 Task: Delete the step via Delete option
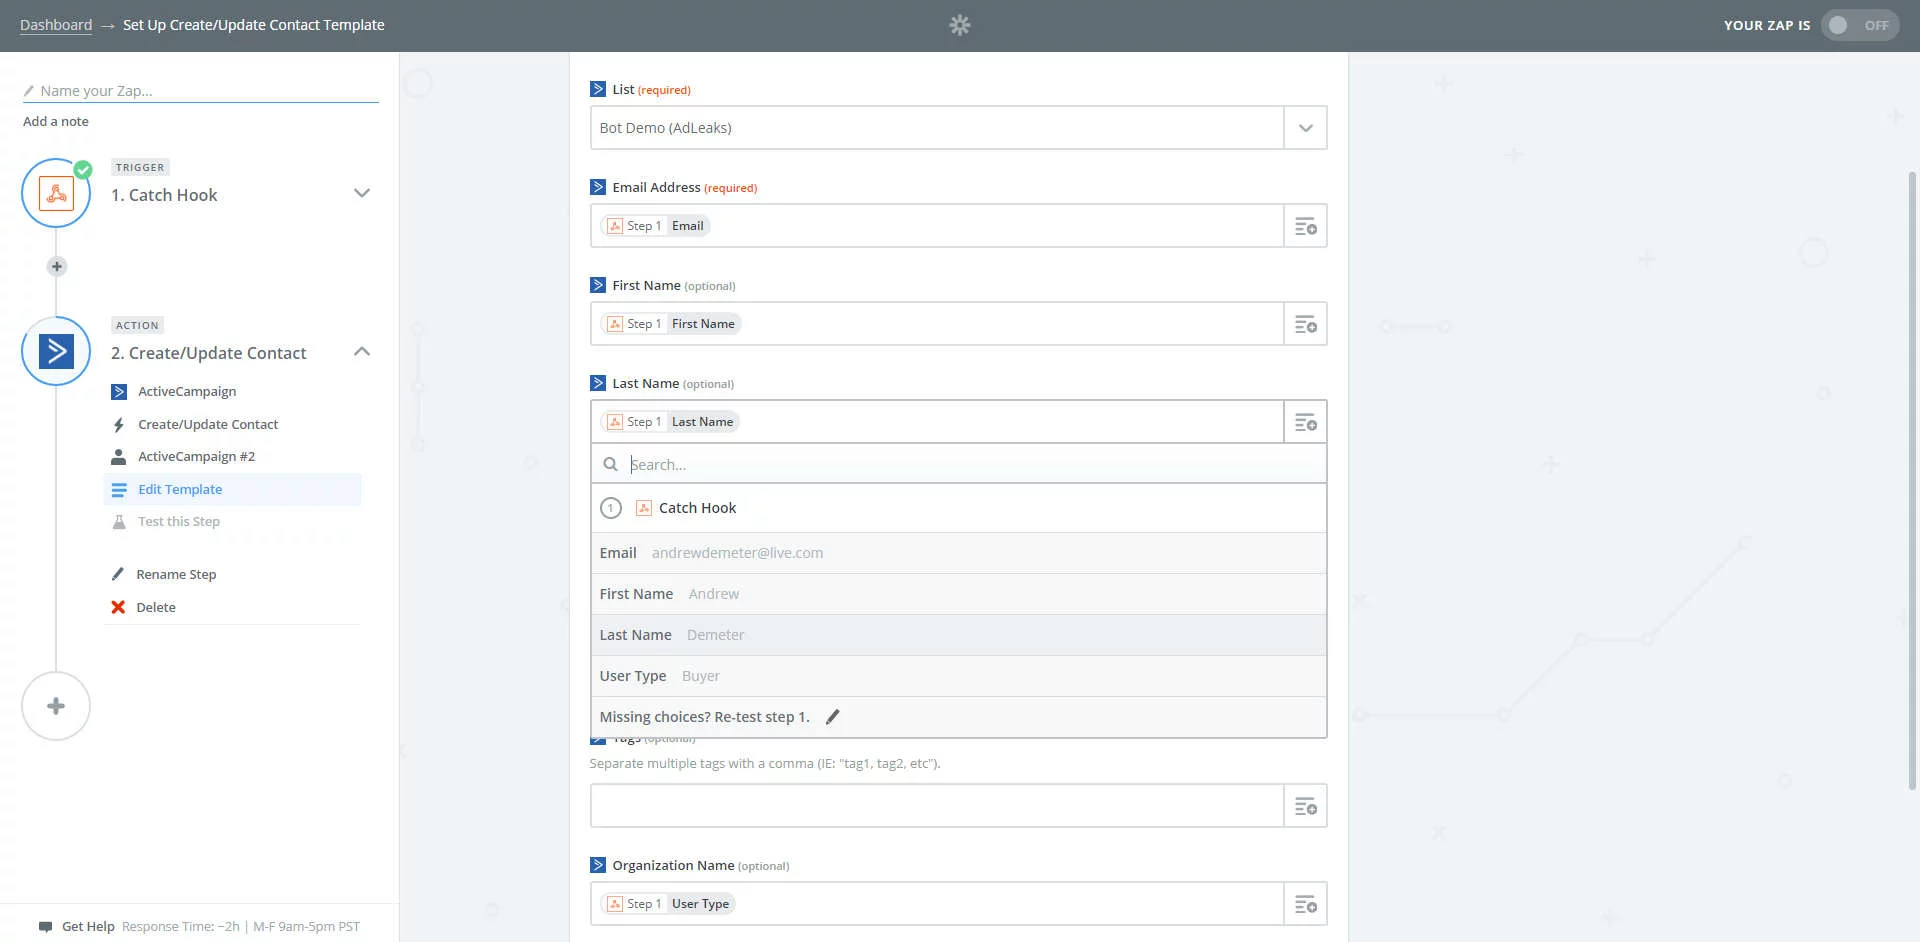(156, 607)
